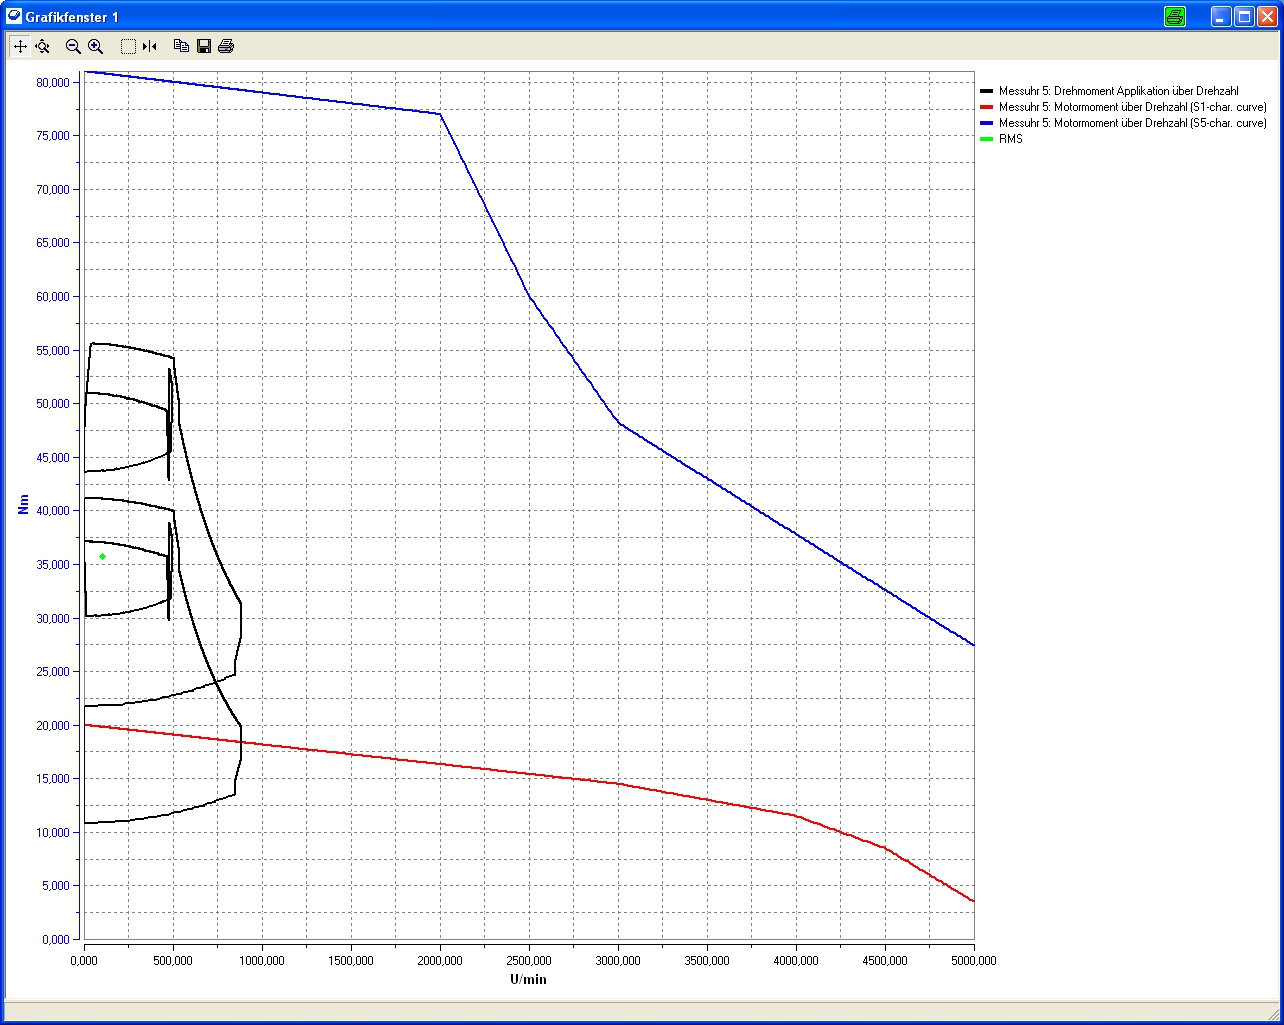Viewport: 1284px width, 1025px height.
Task: Click the blue S5-char. curve legend swatch
Action: (987, 123)
